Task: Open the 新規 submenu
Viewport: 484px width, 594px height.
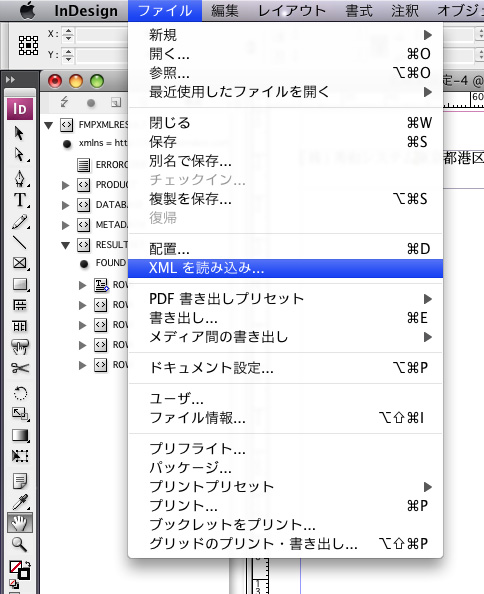Action: point(286,35)
